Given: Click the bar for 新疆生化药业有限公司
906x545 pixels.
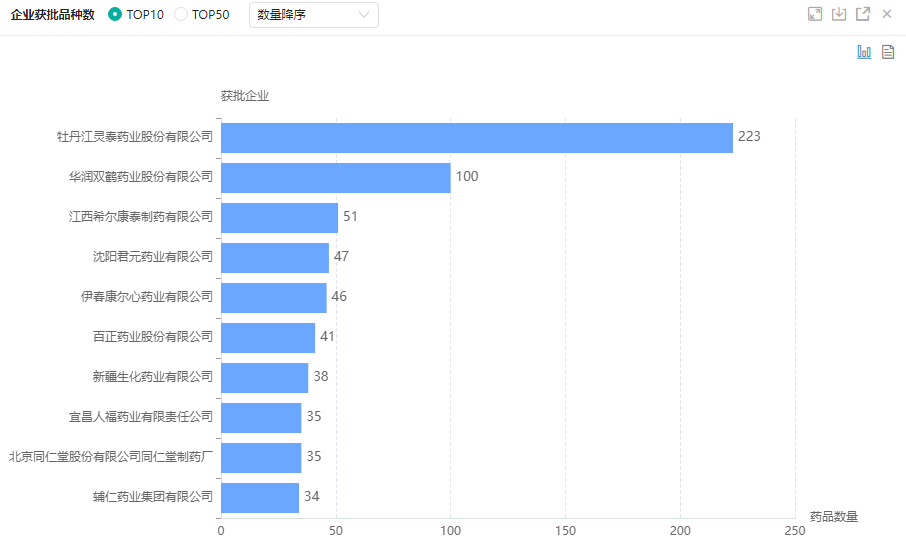Looking at the screenshot, I should tap(265, 377).
